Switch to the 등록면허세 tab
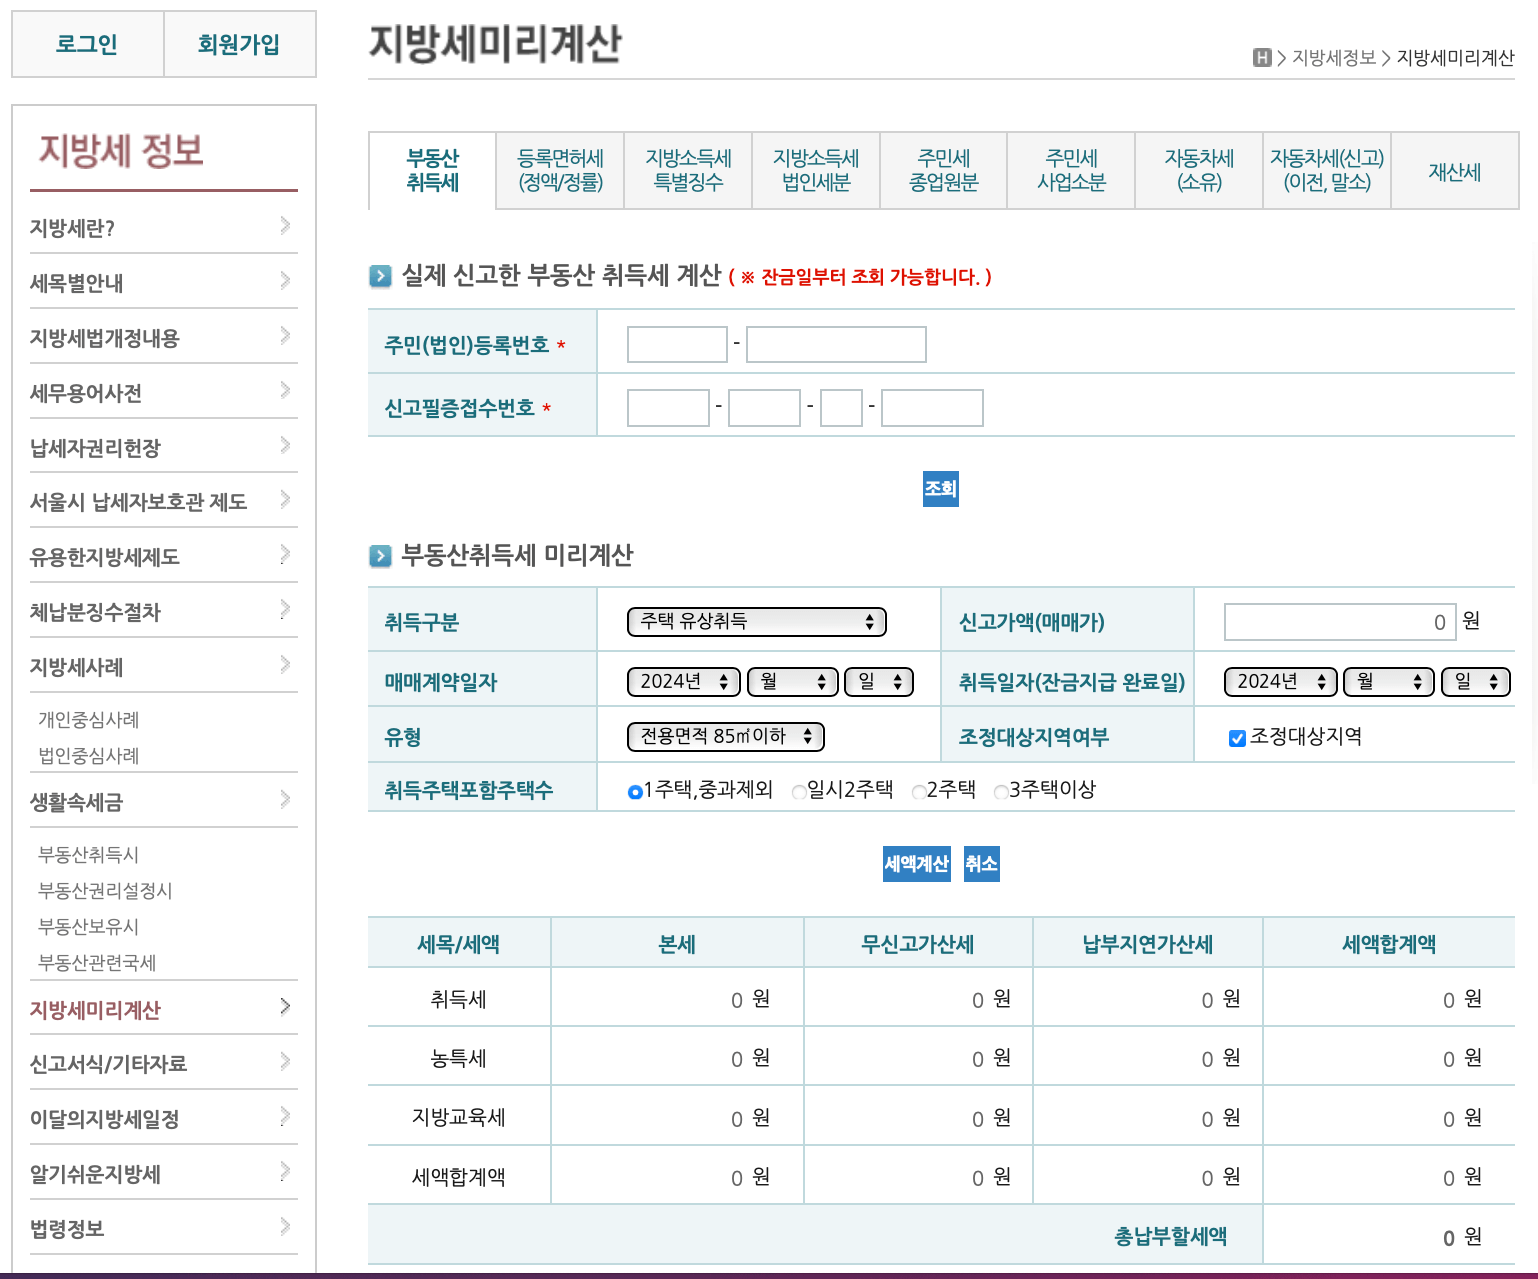This screenshot has height=1279, width=1538. (x=559, y=171)
